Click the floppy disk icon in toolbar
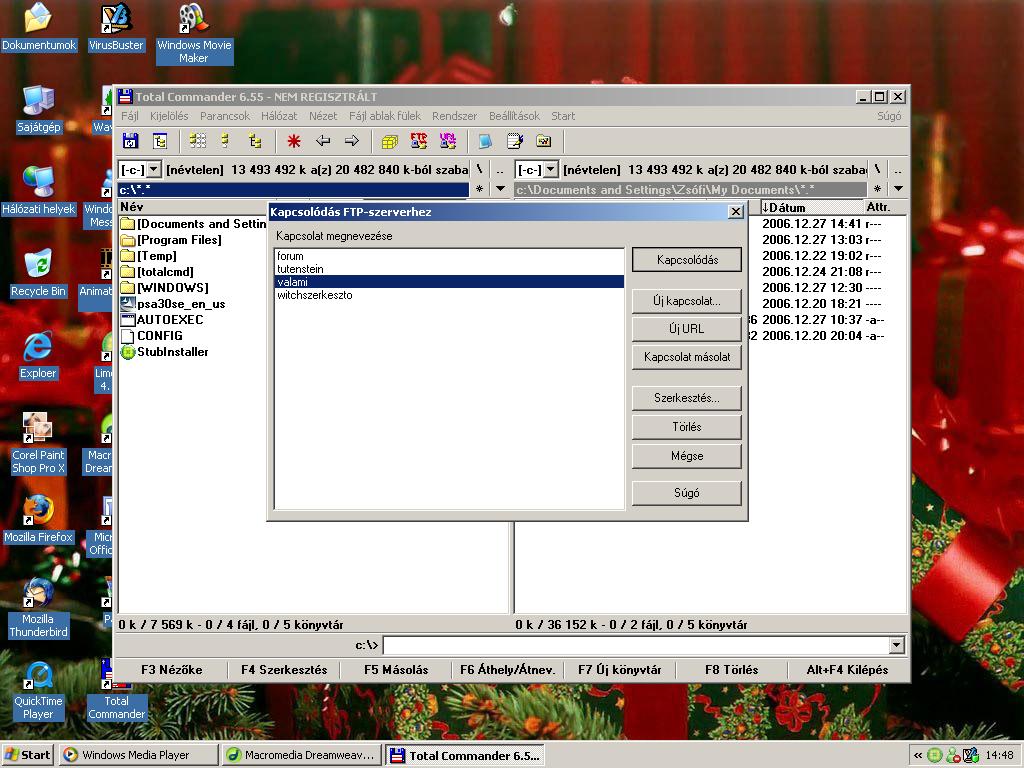The height and width of the screenshot is (768, 1024). [x=130, y=141]
